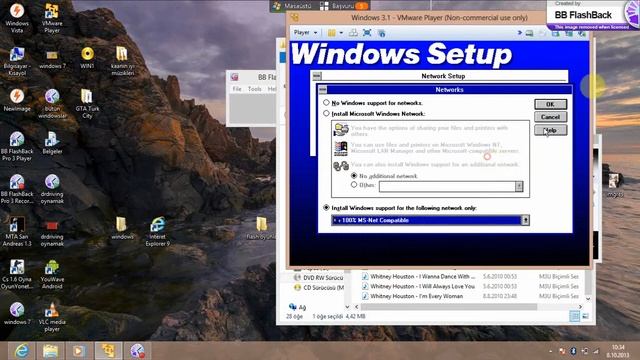640x360 pixels.
Task: Open Cs 1.6 Oyna desktop shortcut
Action: (17, 274)
